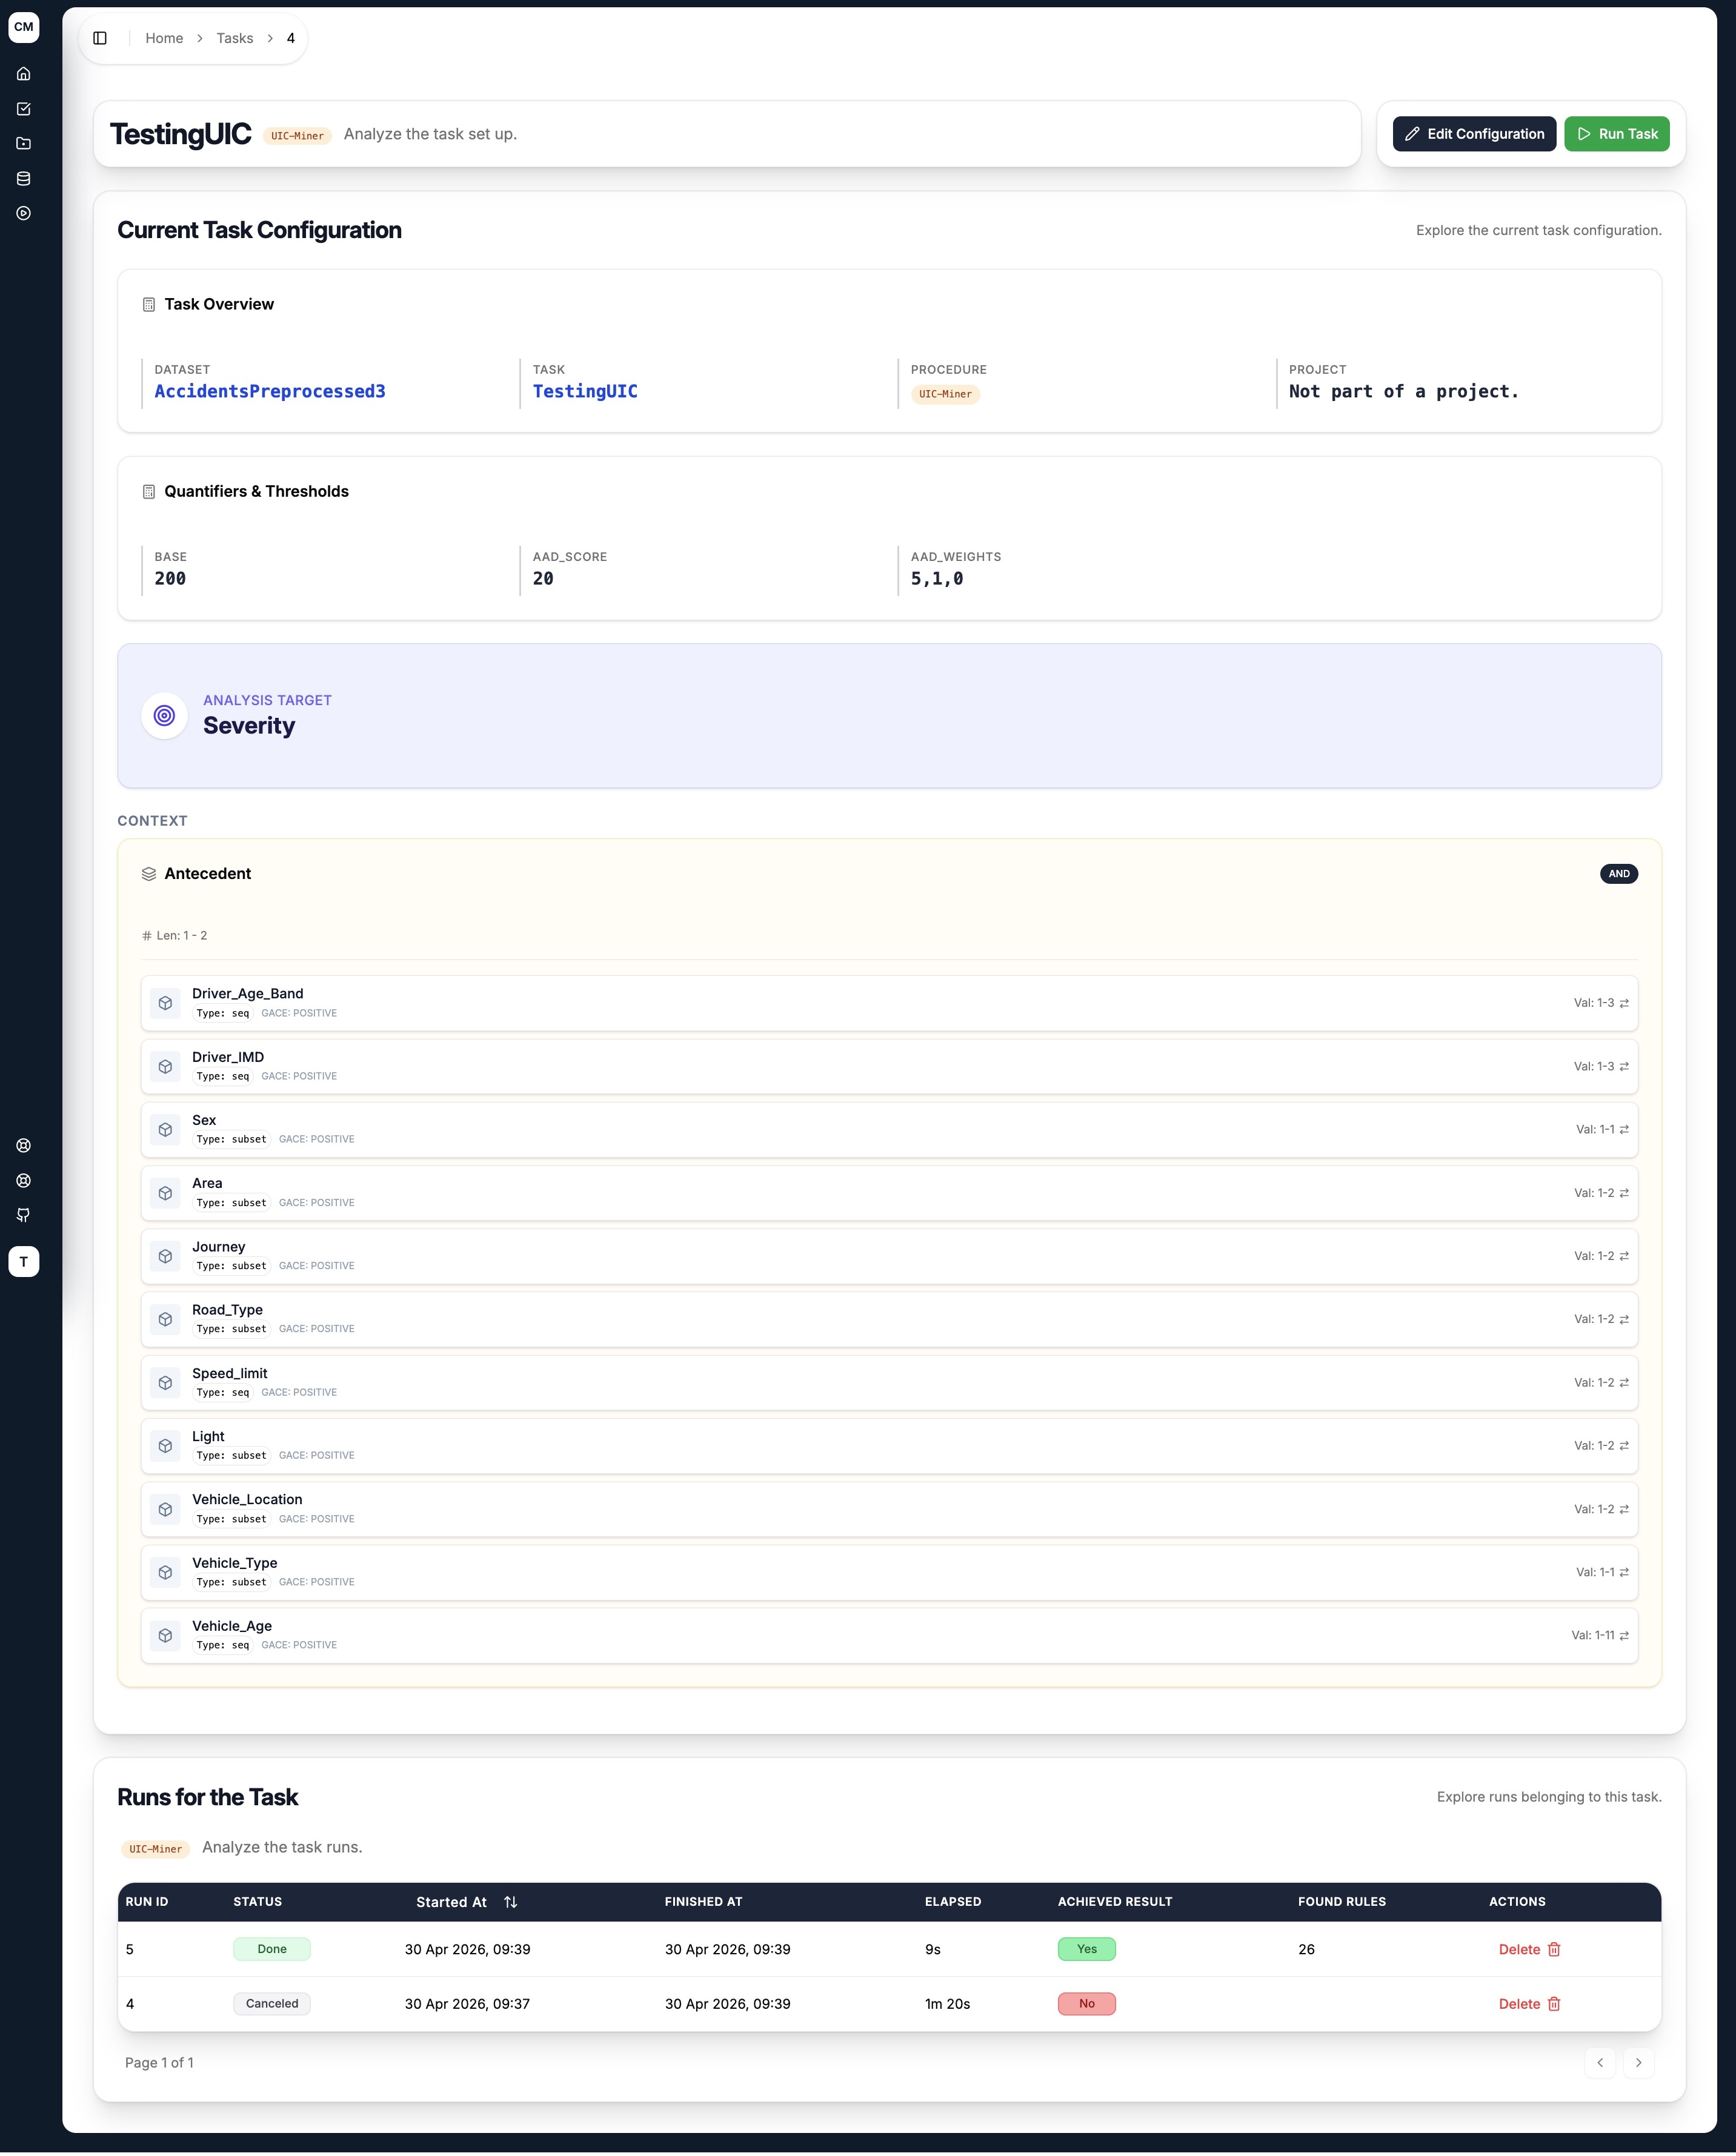This screenshot has width=1736, height=2156.
Task: Click the Antecedent layers icon
Action: [149, 875]
